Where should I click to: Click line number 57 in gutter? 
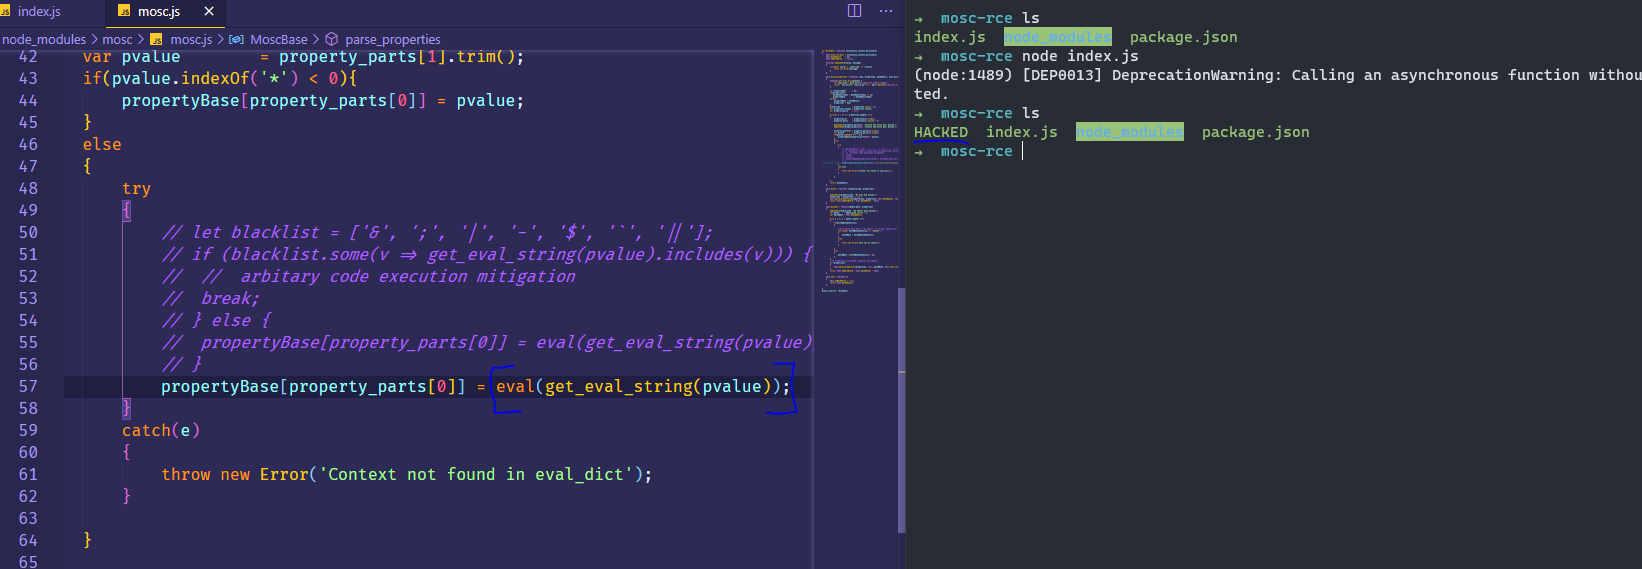coord(28,386)
